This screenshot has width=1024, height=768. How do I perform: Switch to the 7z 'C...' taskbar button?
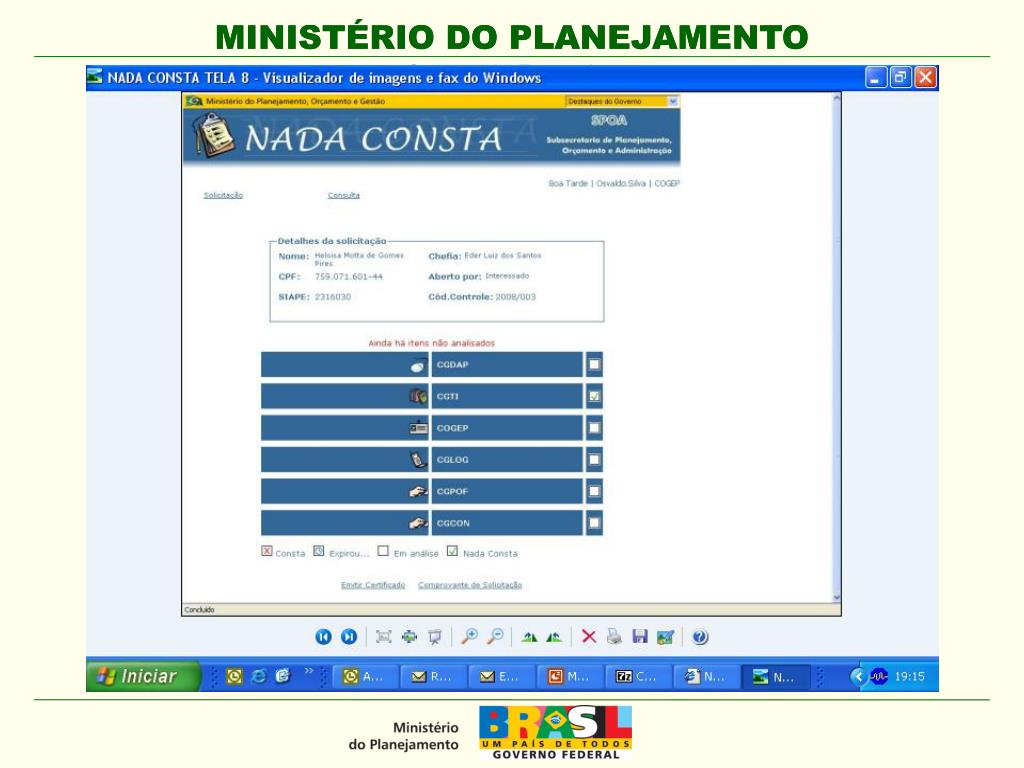coord(637,677)
